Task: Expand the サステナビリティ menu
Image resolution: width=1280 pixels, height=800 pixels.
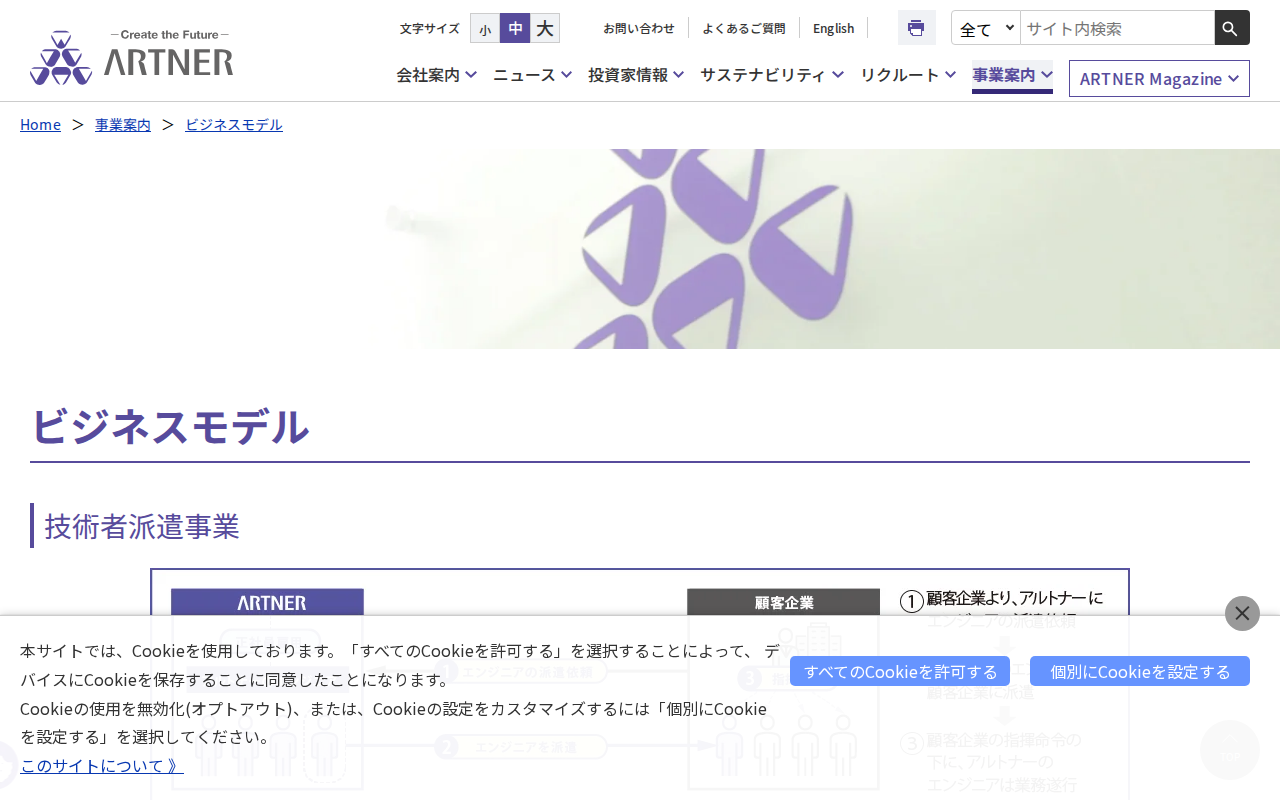Action: (x=772, y=74)
